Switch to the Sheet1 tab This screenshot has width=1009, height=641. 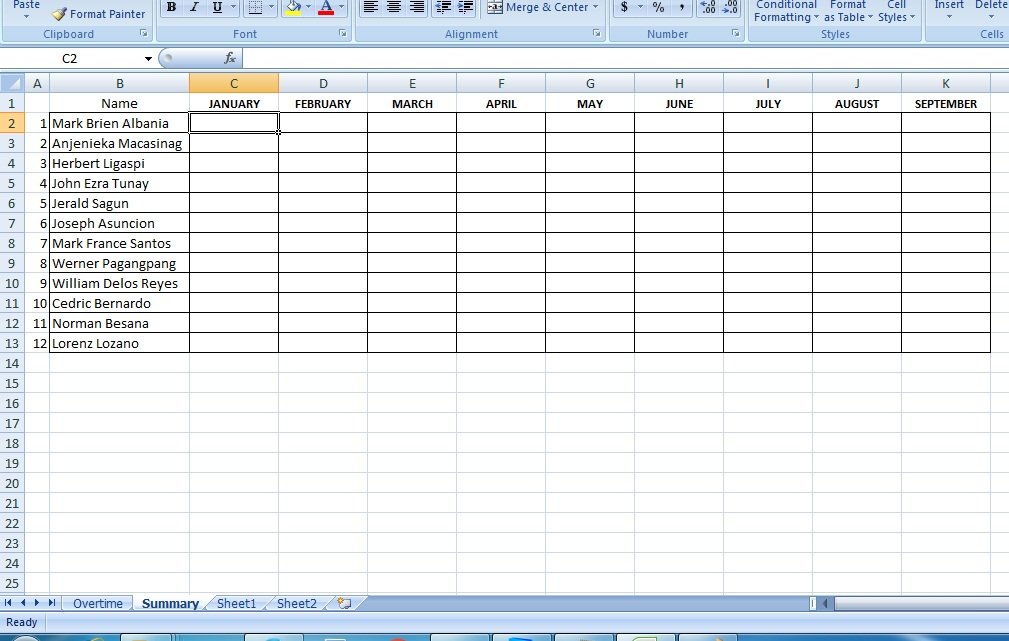[237, 603]
